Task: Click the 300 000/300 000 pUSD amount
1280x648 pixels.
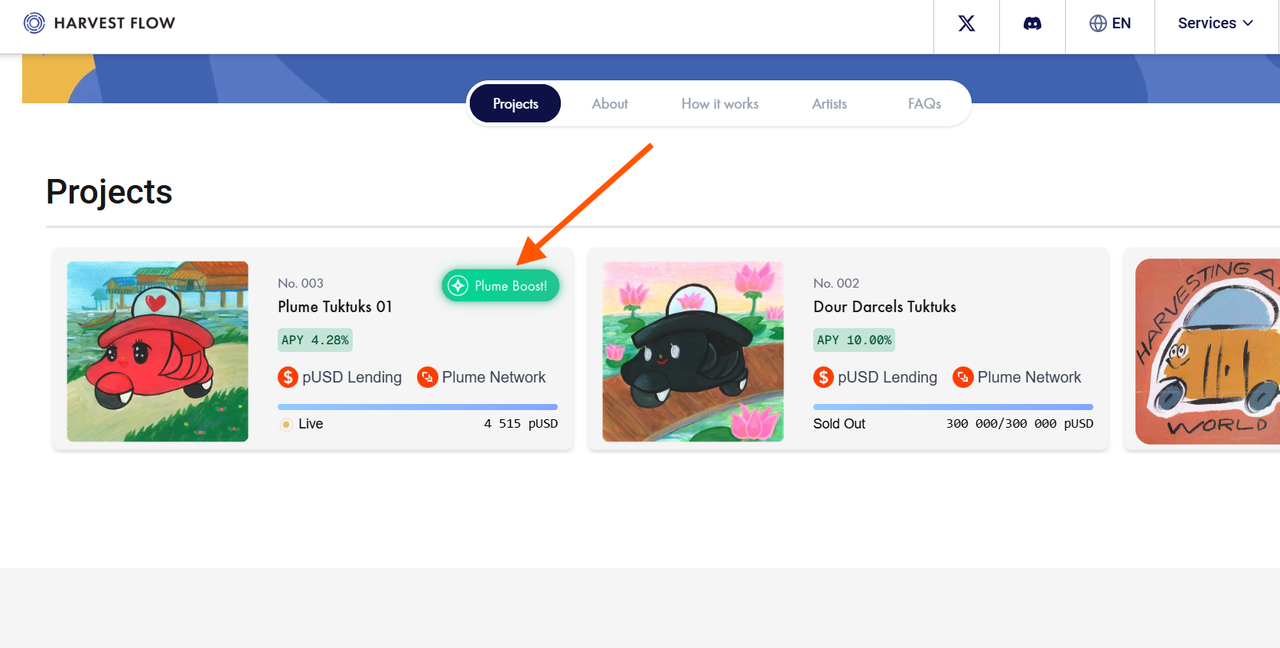Action: [x=1020, y=424]
